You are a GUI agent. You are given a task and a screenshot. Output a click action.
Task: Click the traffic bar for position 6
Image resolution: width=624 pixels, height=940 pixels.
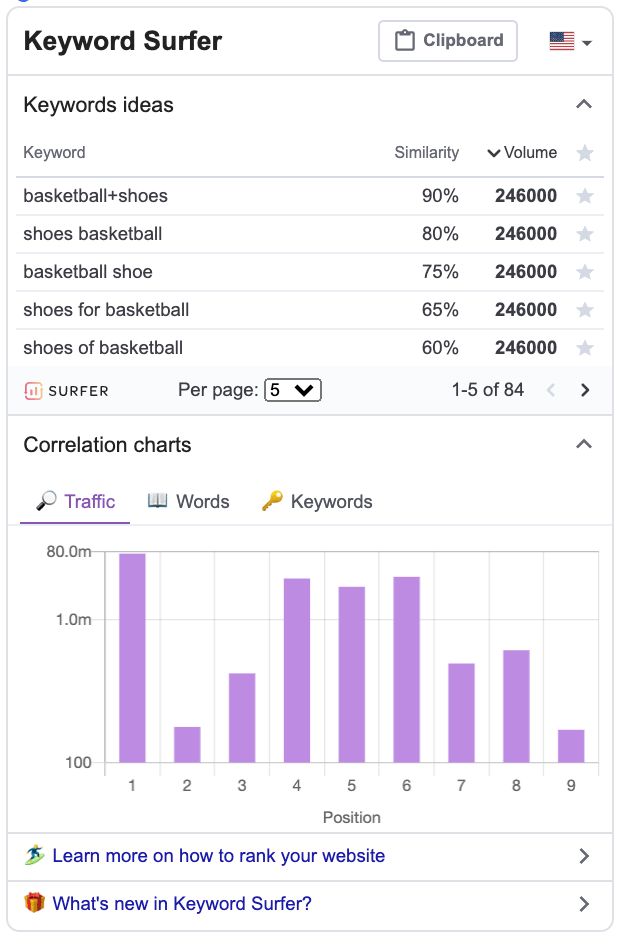tap(406, 670)
